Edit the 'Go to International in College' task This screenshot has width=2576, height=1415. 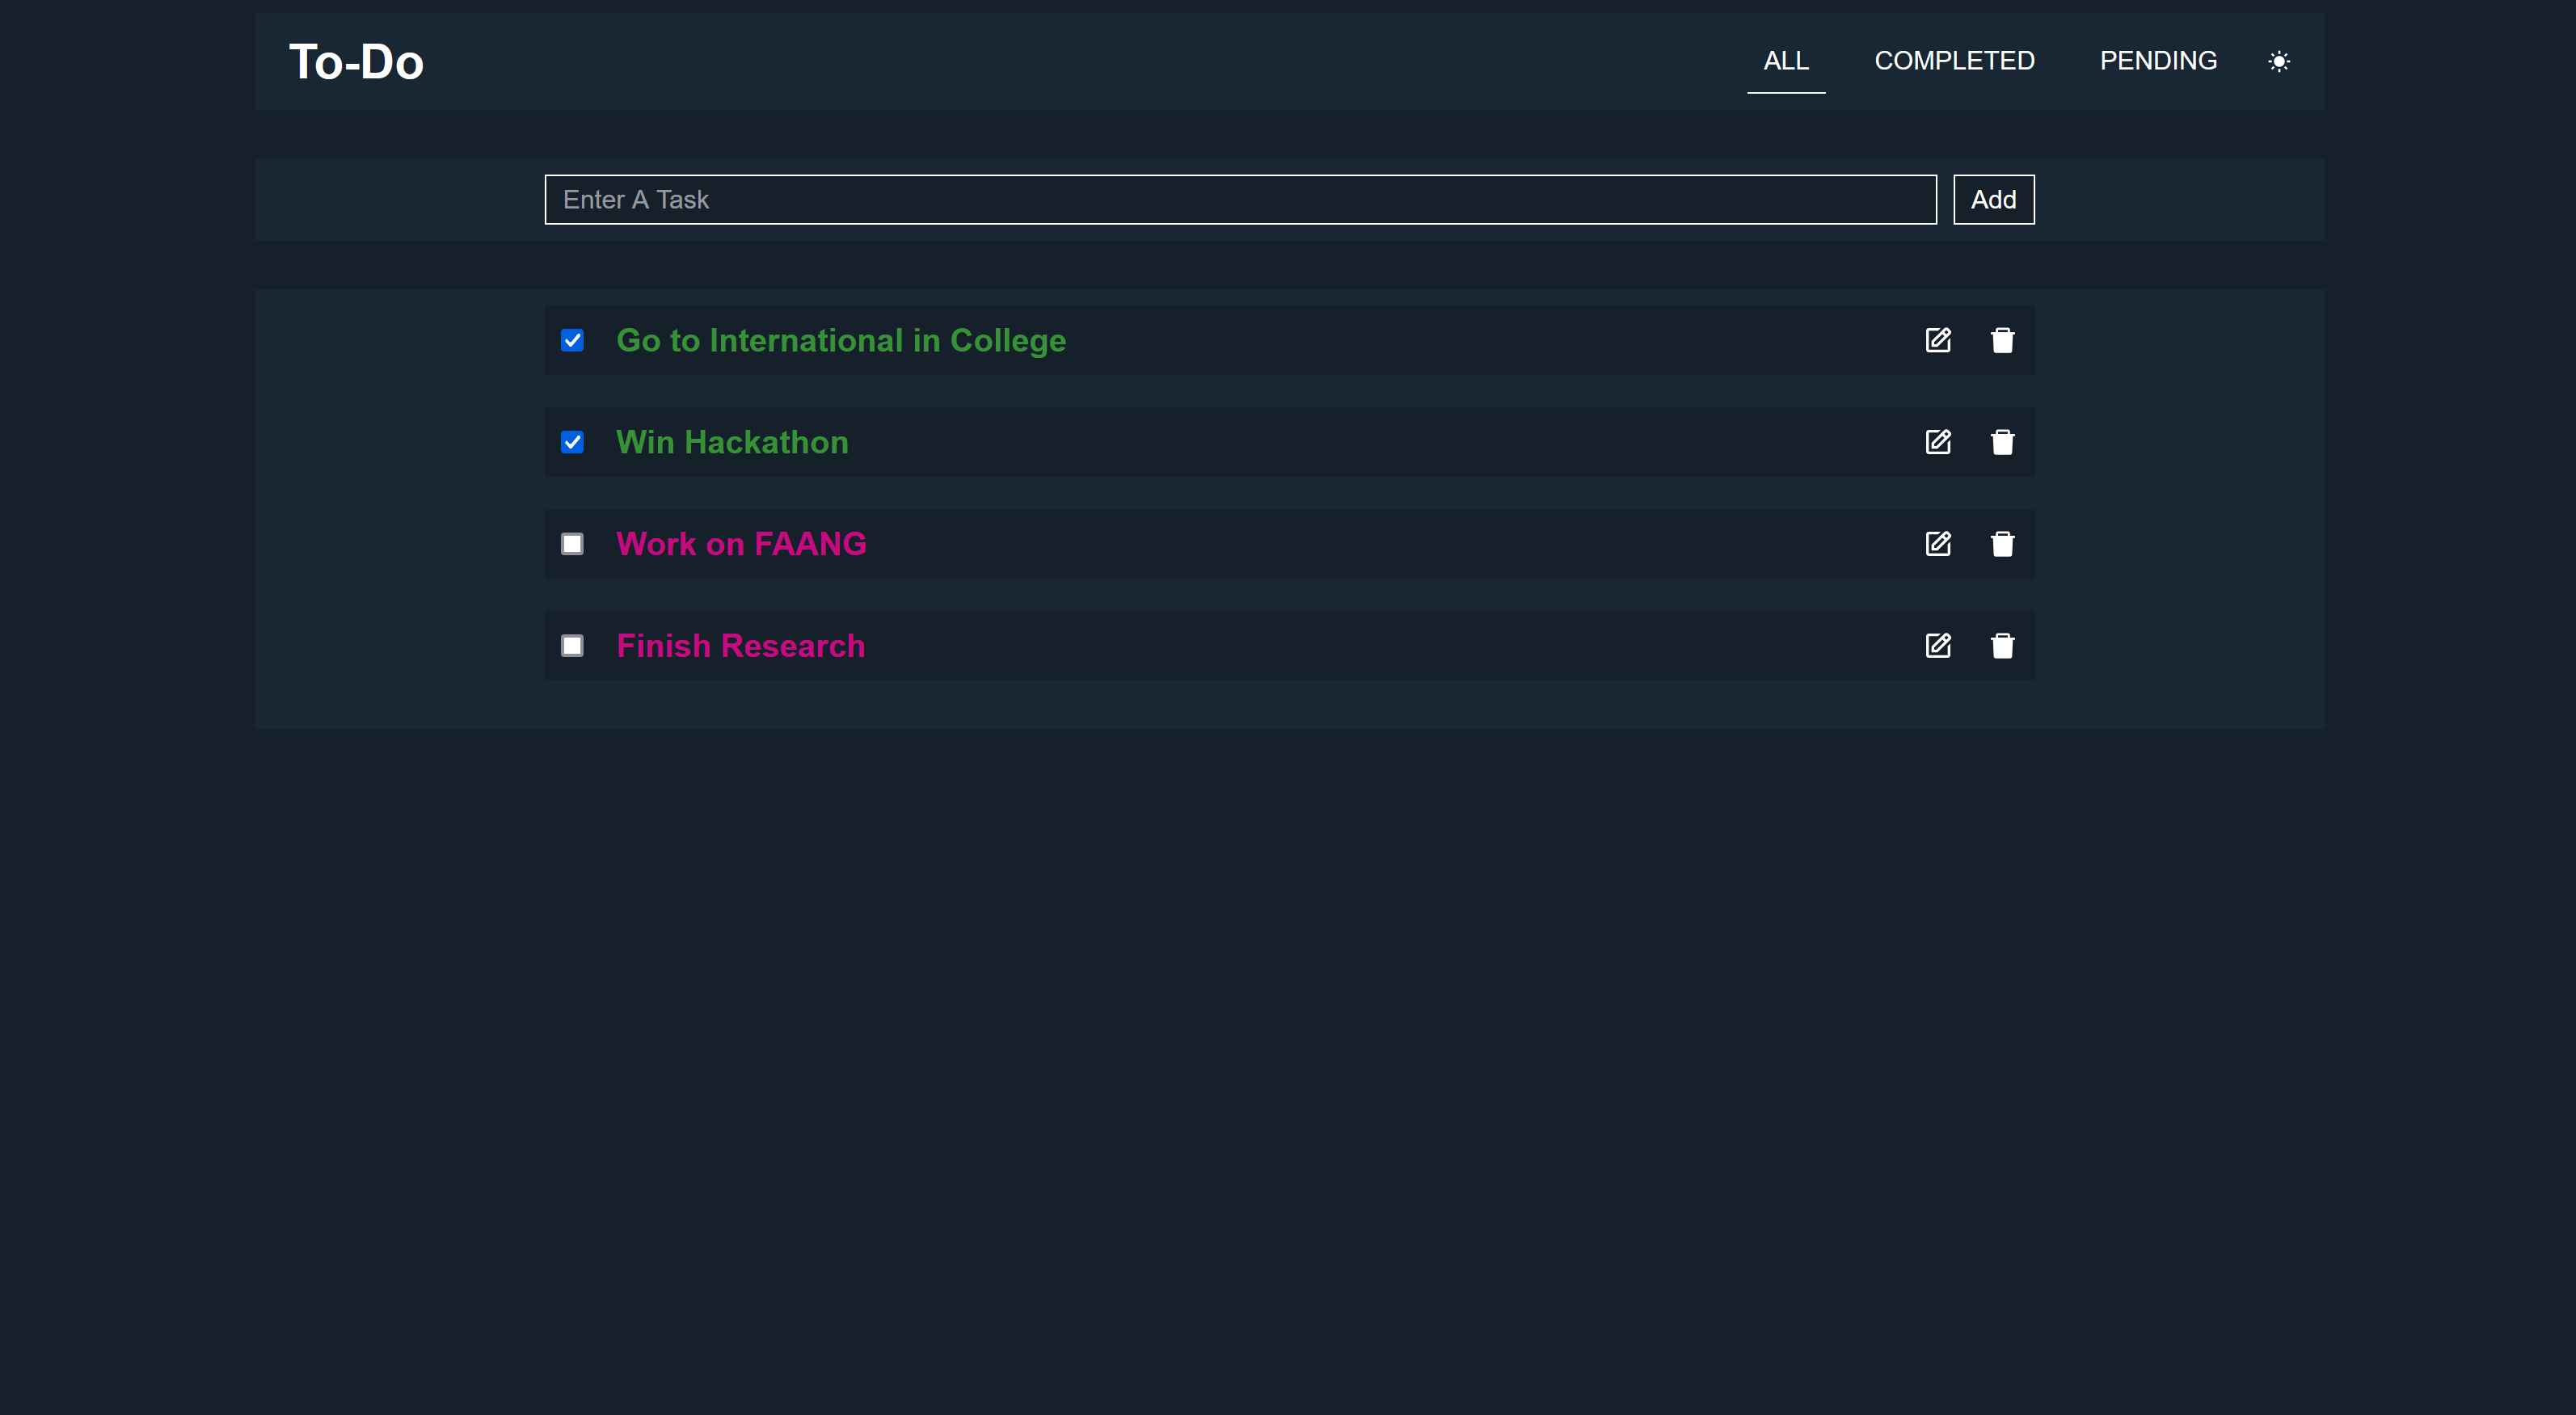click(x=1937, y=340)
